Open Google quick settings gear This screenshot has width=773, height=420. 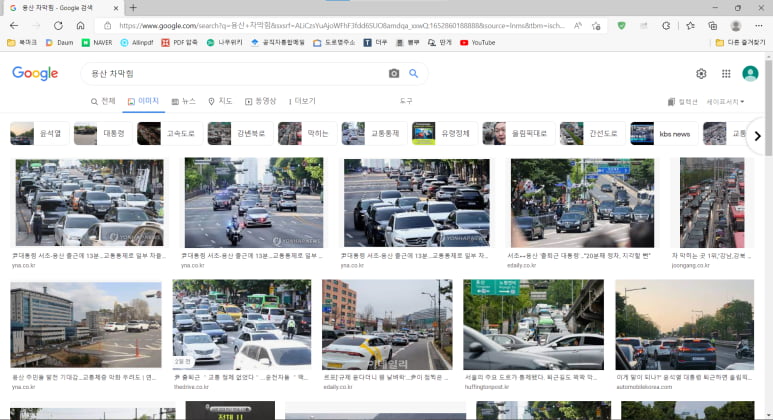[x=701, y=73]
